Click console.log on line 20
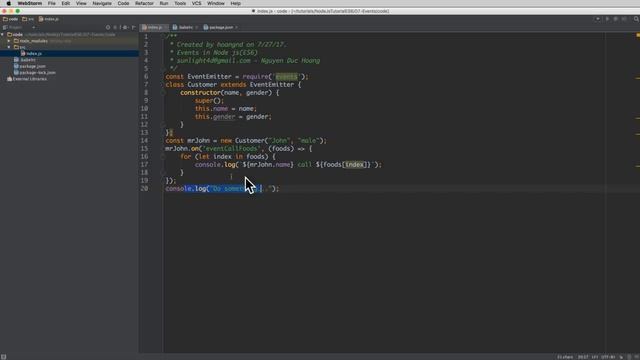This screenshot has width=640, height=360. (x=186, y=189)
